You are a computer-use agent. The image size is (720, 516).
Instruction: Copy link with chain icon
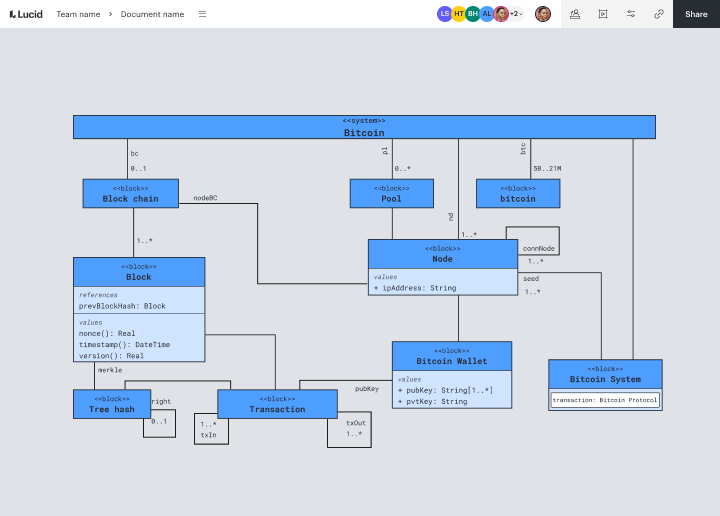tap(659, 14)
